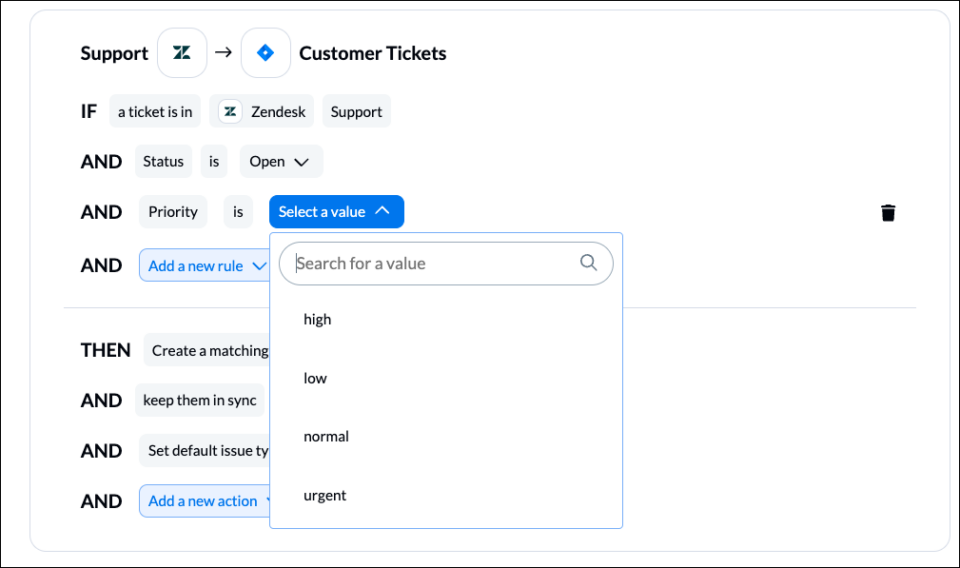Viewport: 960px width, 568px height.
Task: Click the small Zendesk icon in IF row
Action: 230,111
